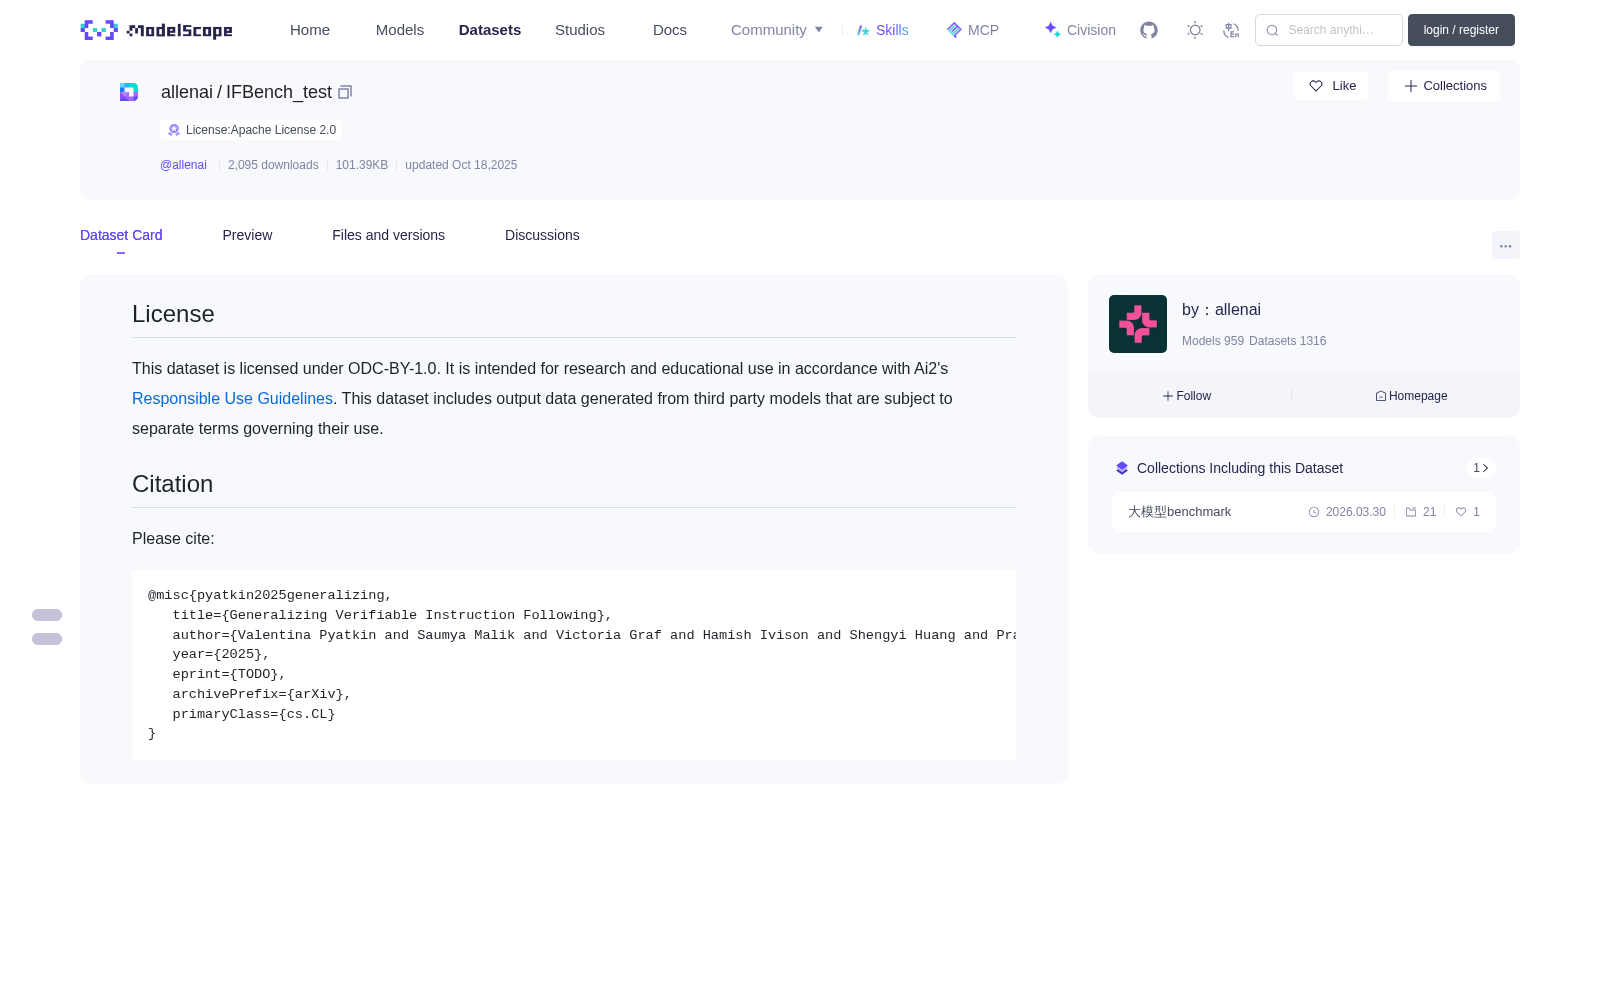Switch to the Discussions tab
The width and height of the screenshot is (1600, 1000).
542,235
